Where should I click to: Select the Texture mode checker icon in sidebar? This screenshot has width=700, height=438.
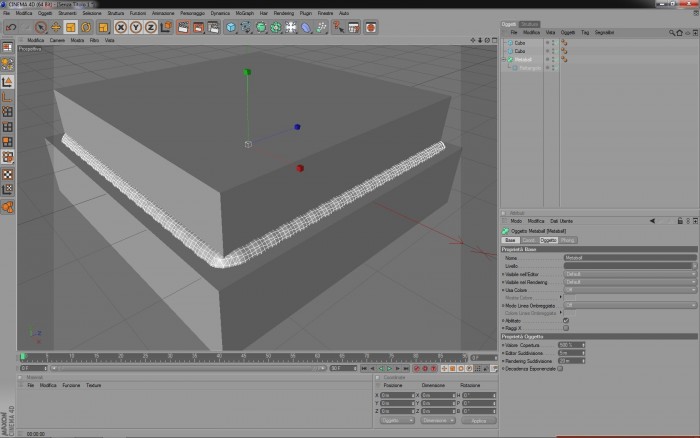[8, 175]
